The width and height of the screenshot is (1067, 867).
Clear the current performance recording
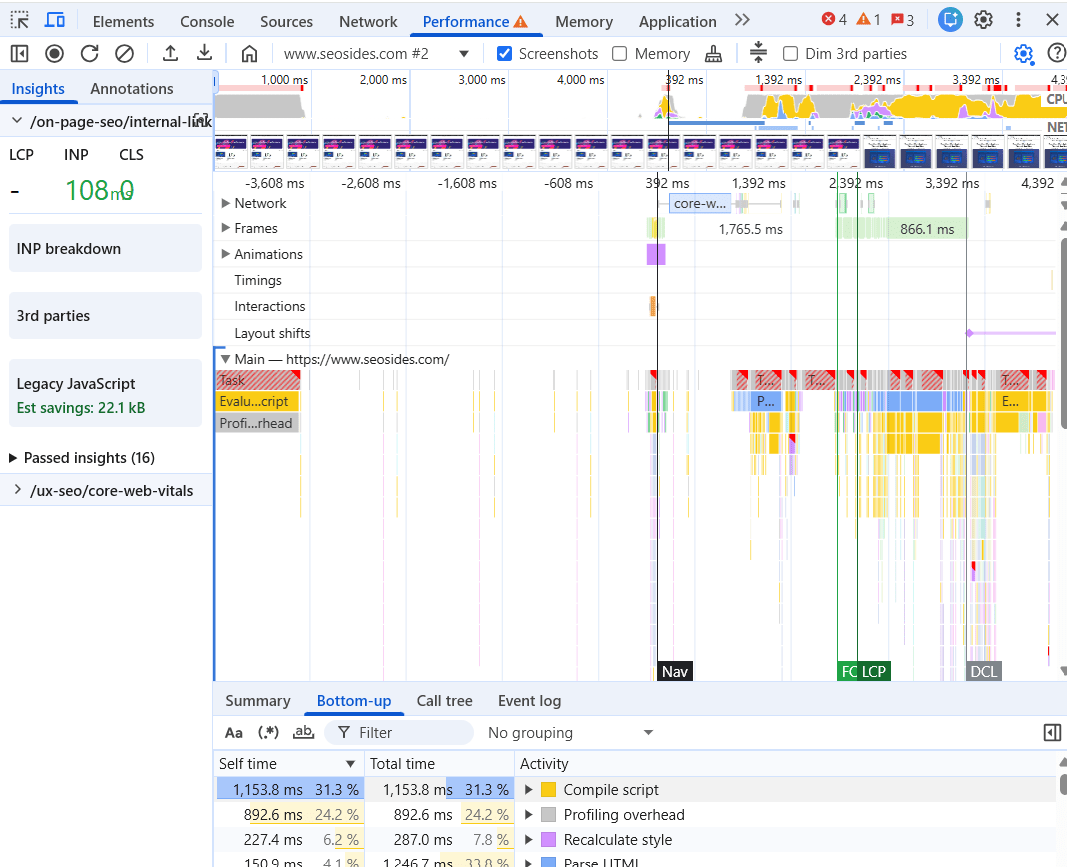tap(124, 53)
